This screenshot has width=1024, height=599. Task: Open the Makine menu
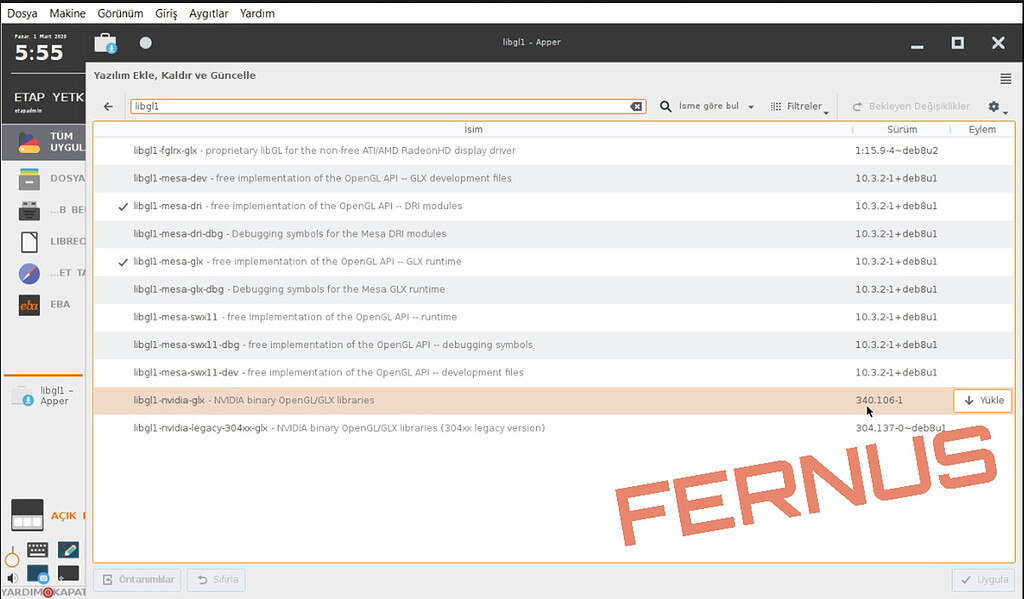pyautogui.click(x=67, y=14)
